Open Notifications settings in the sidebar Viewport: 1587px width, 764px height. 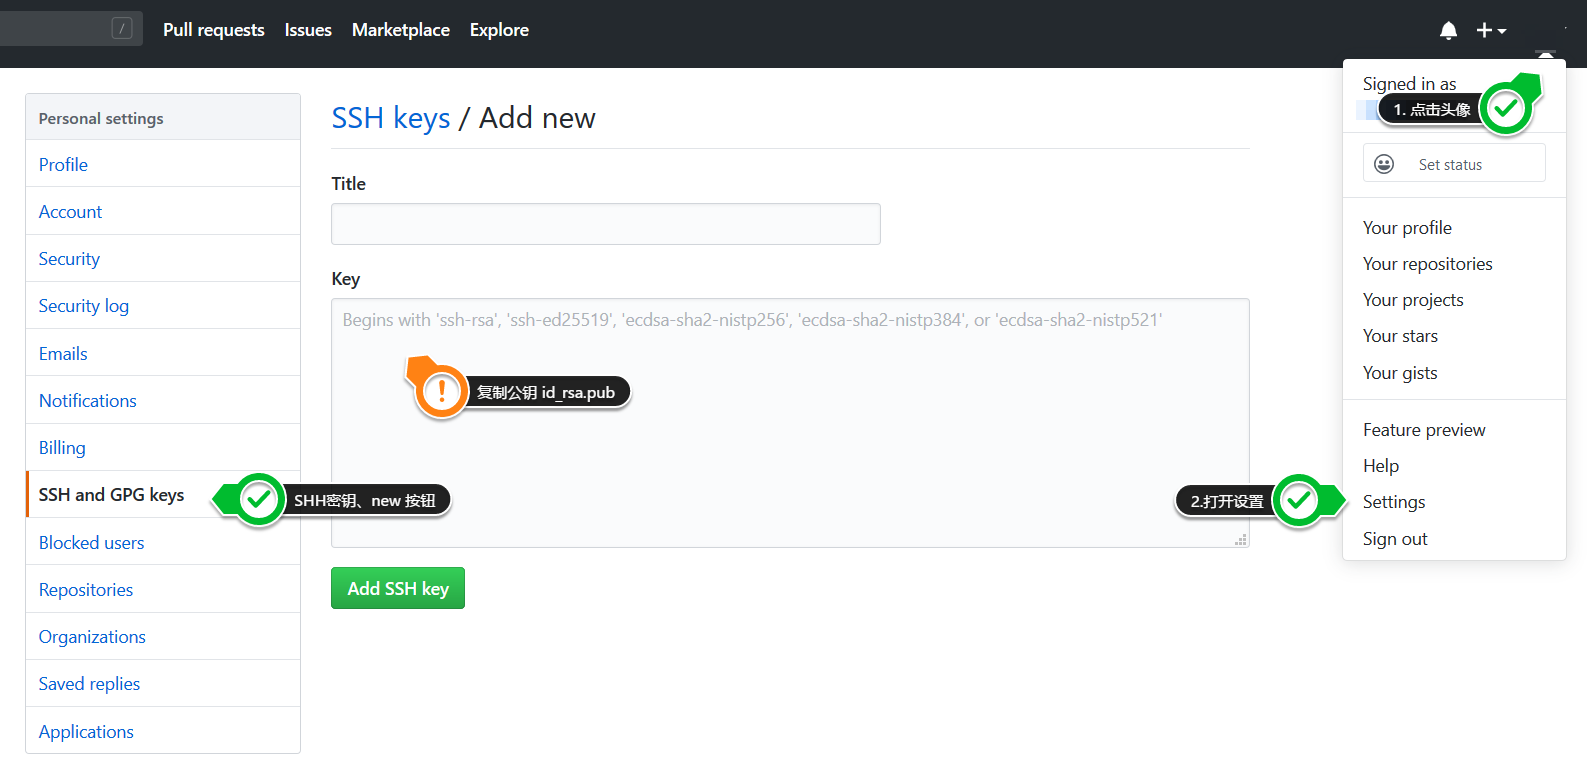163,400
